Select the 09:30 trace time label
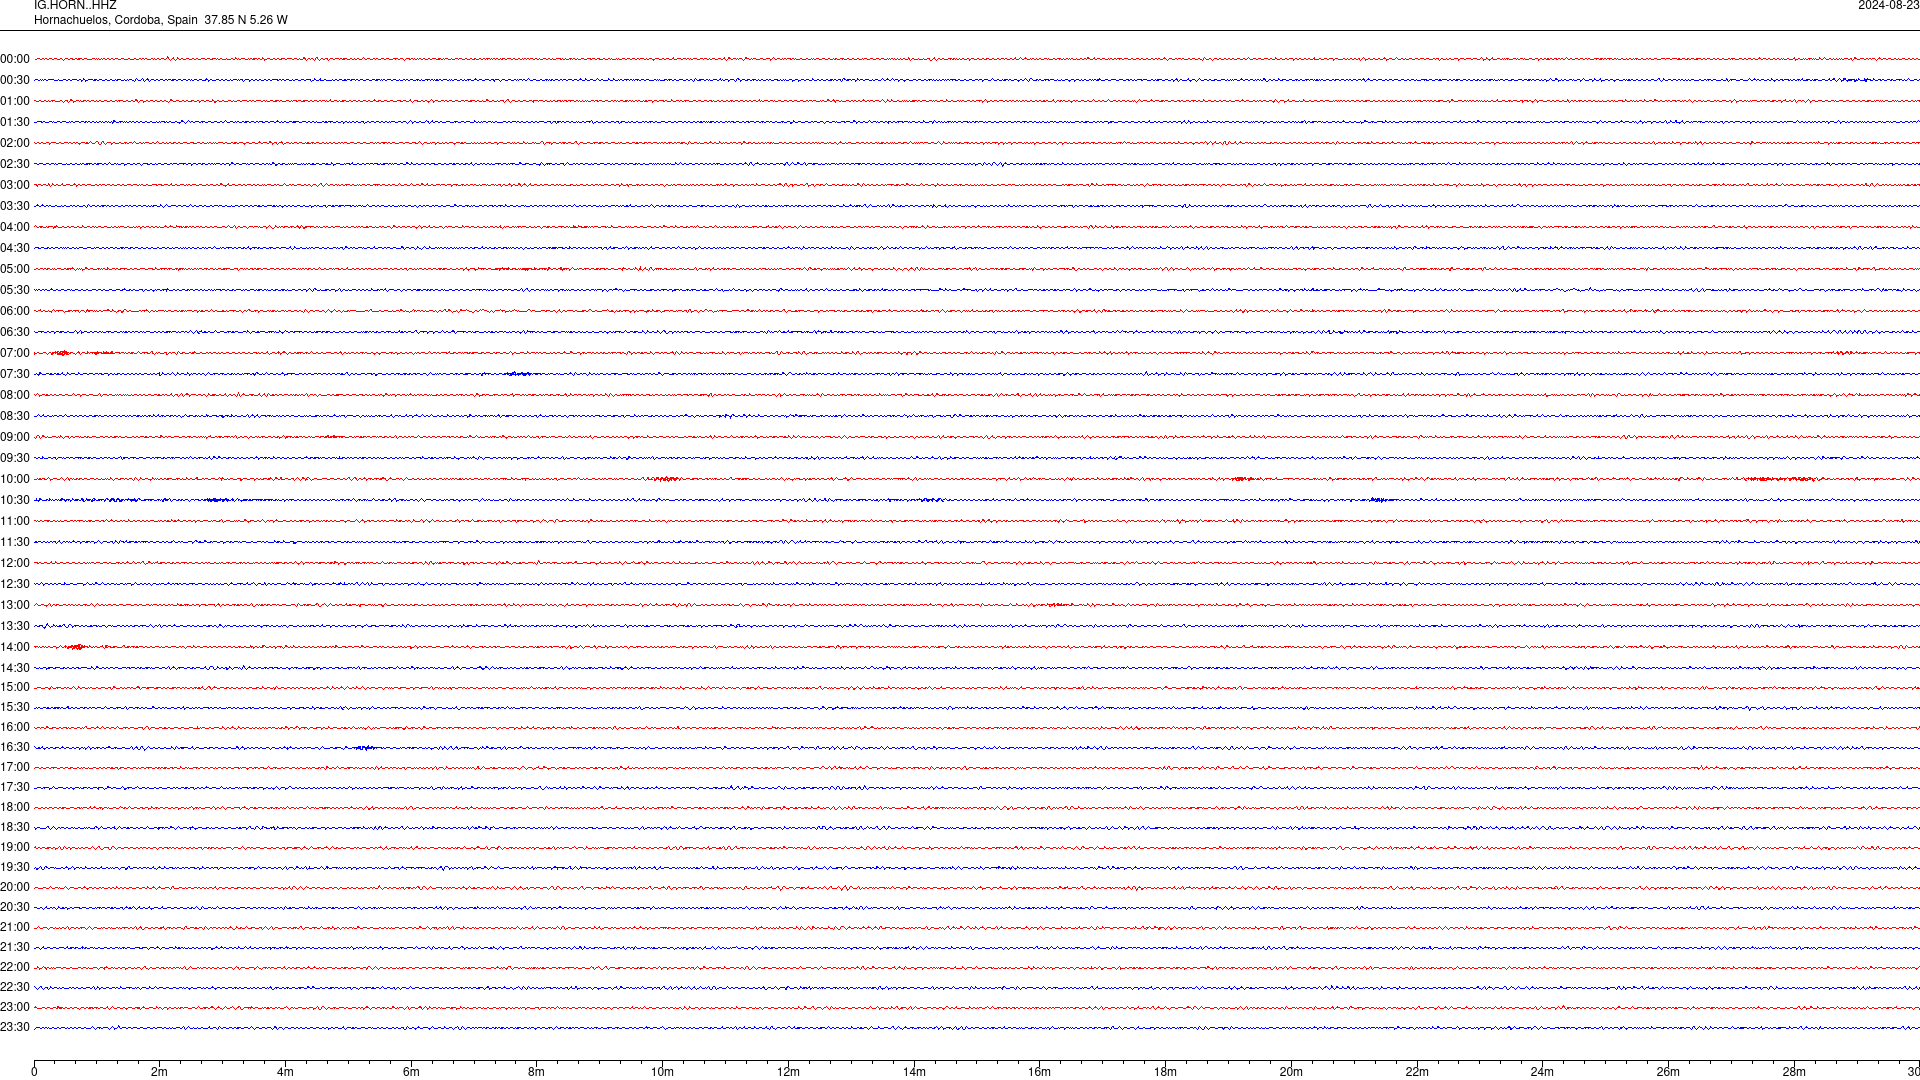1920x1080 pixels. 15,458
